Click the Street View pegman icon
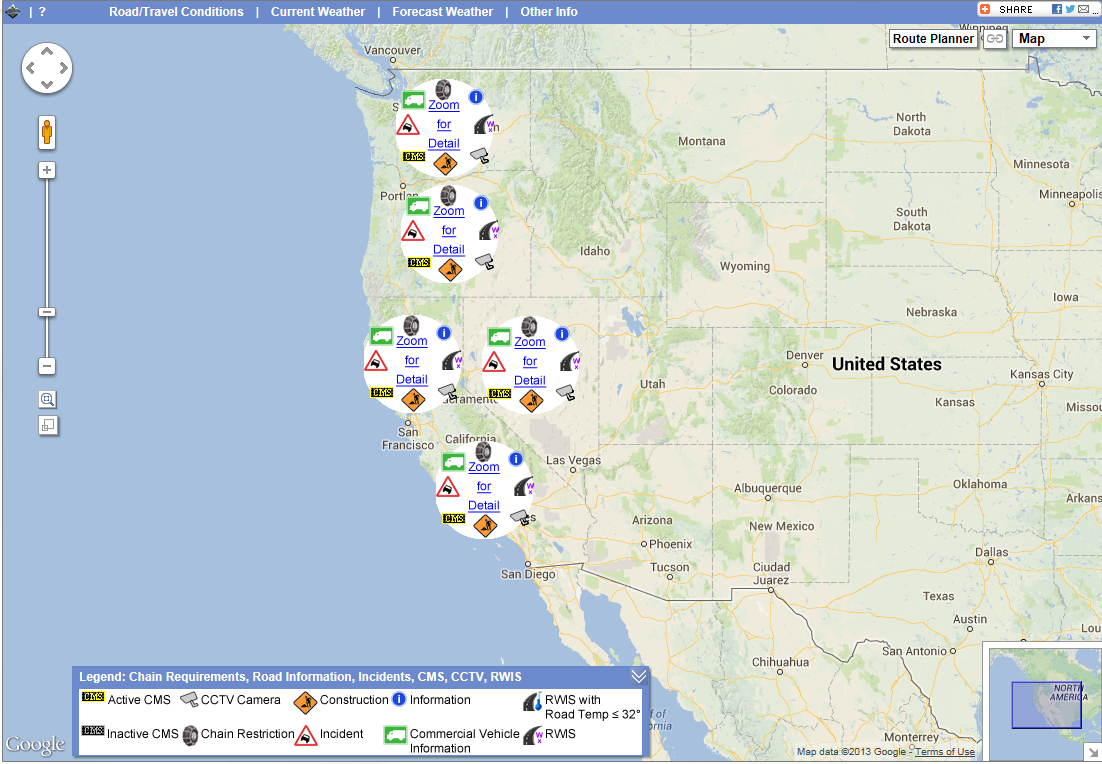 click(x=46, y=132)
